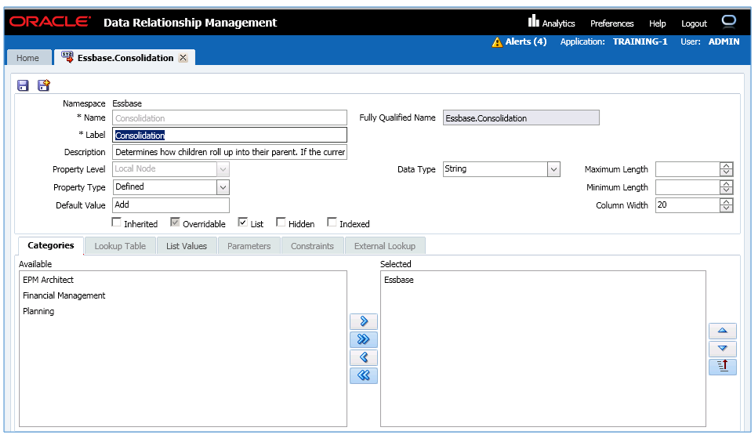755x437 pixels.
Task: Click the Maximum Length input box
Action: 688,169
